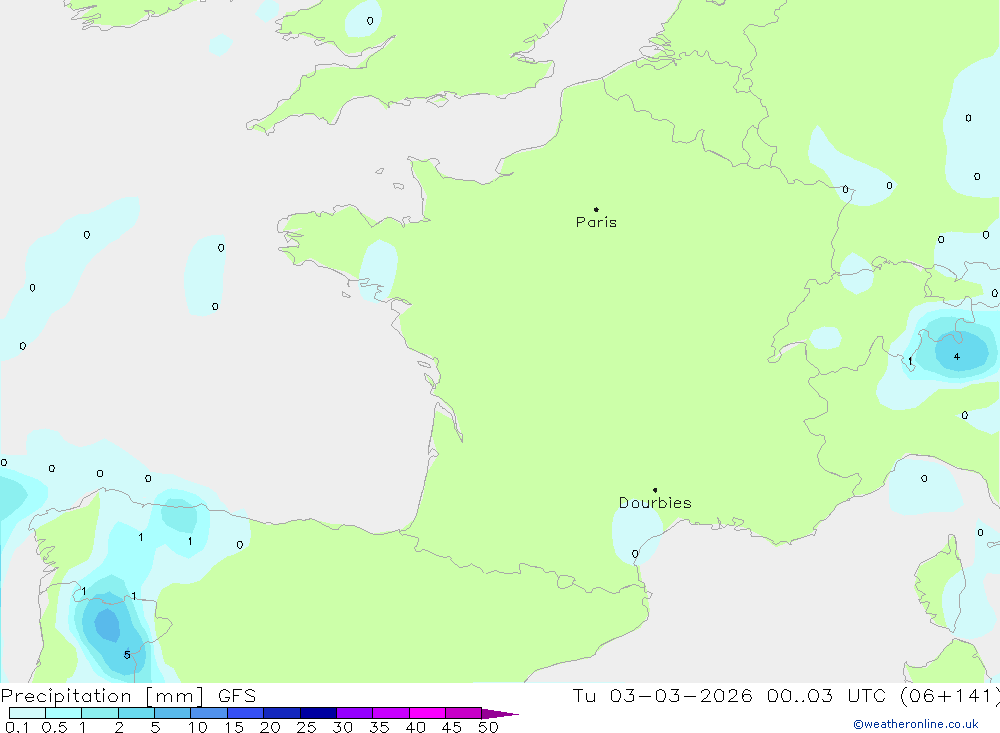
Task: Click the legend scale label '0.5'
Action: pos(54,727)
